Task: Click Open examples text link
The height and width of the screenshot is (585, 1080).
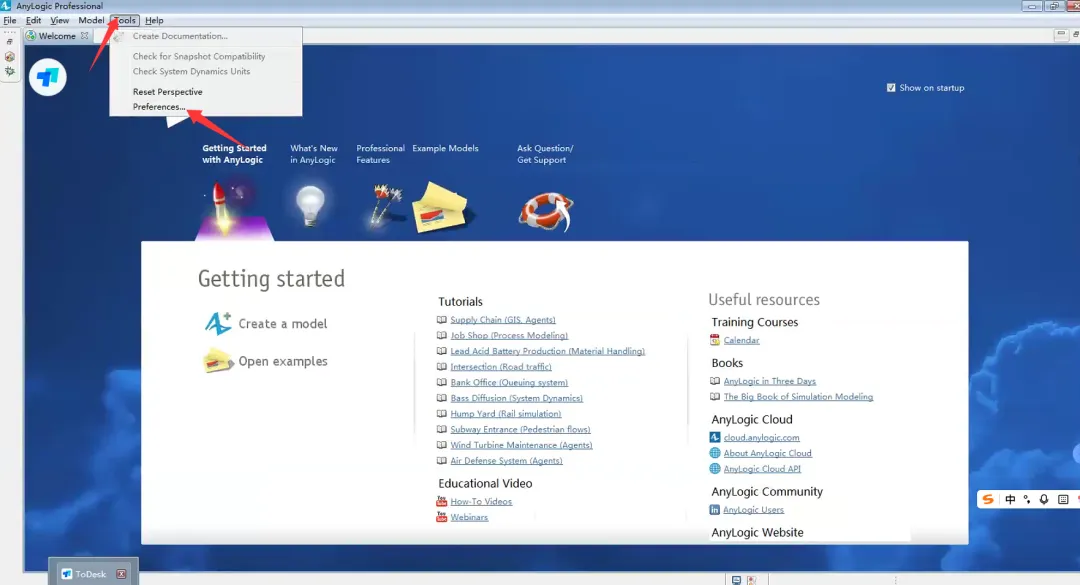Action: 282,361
